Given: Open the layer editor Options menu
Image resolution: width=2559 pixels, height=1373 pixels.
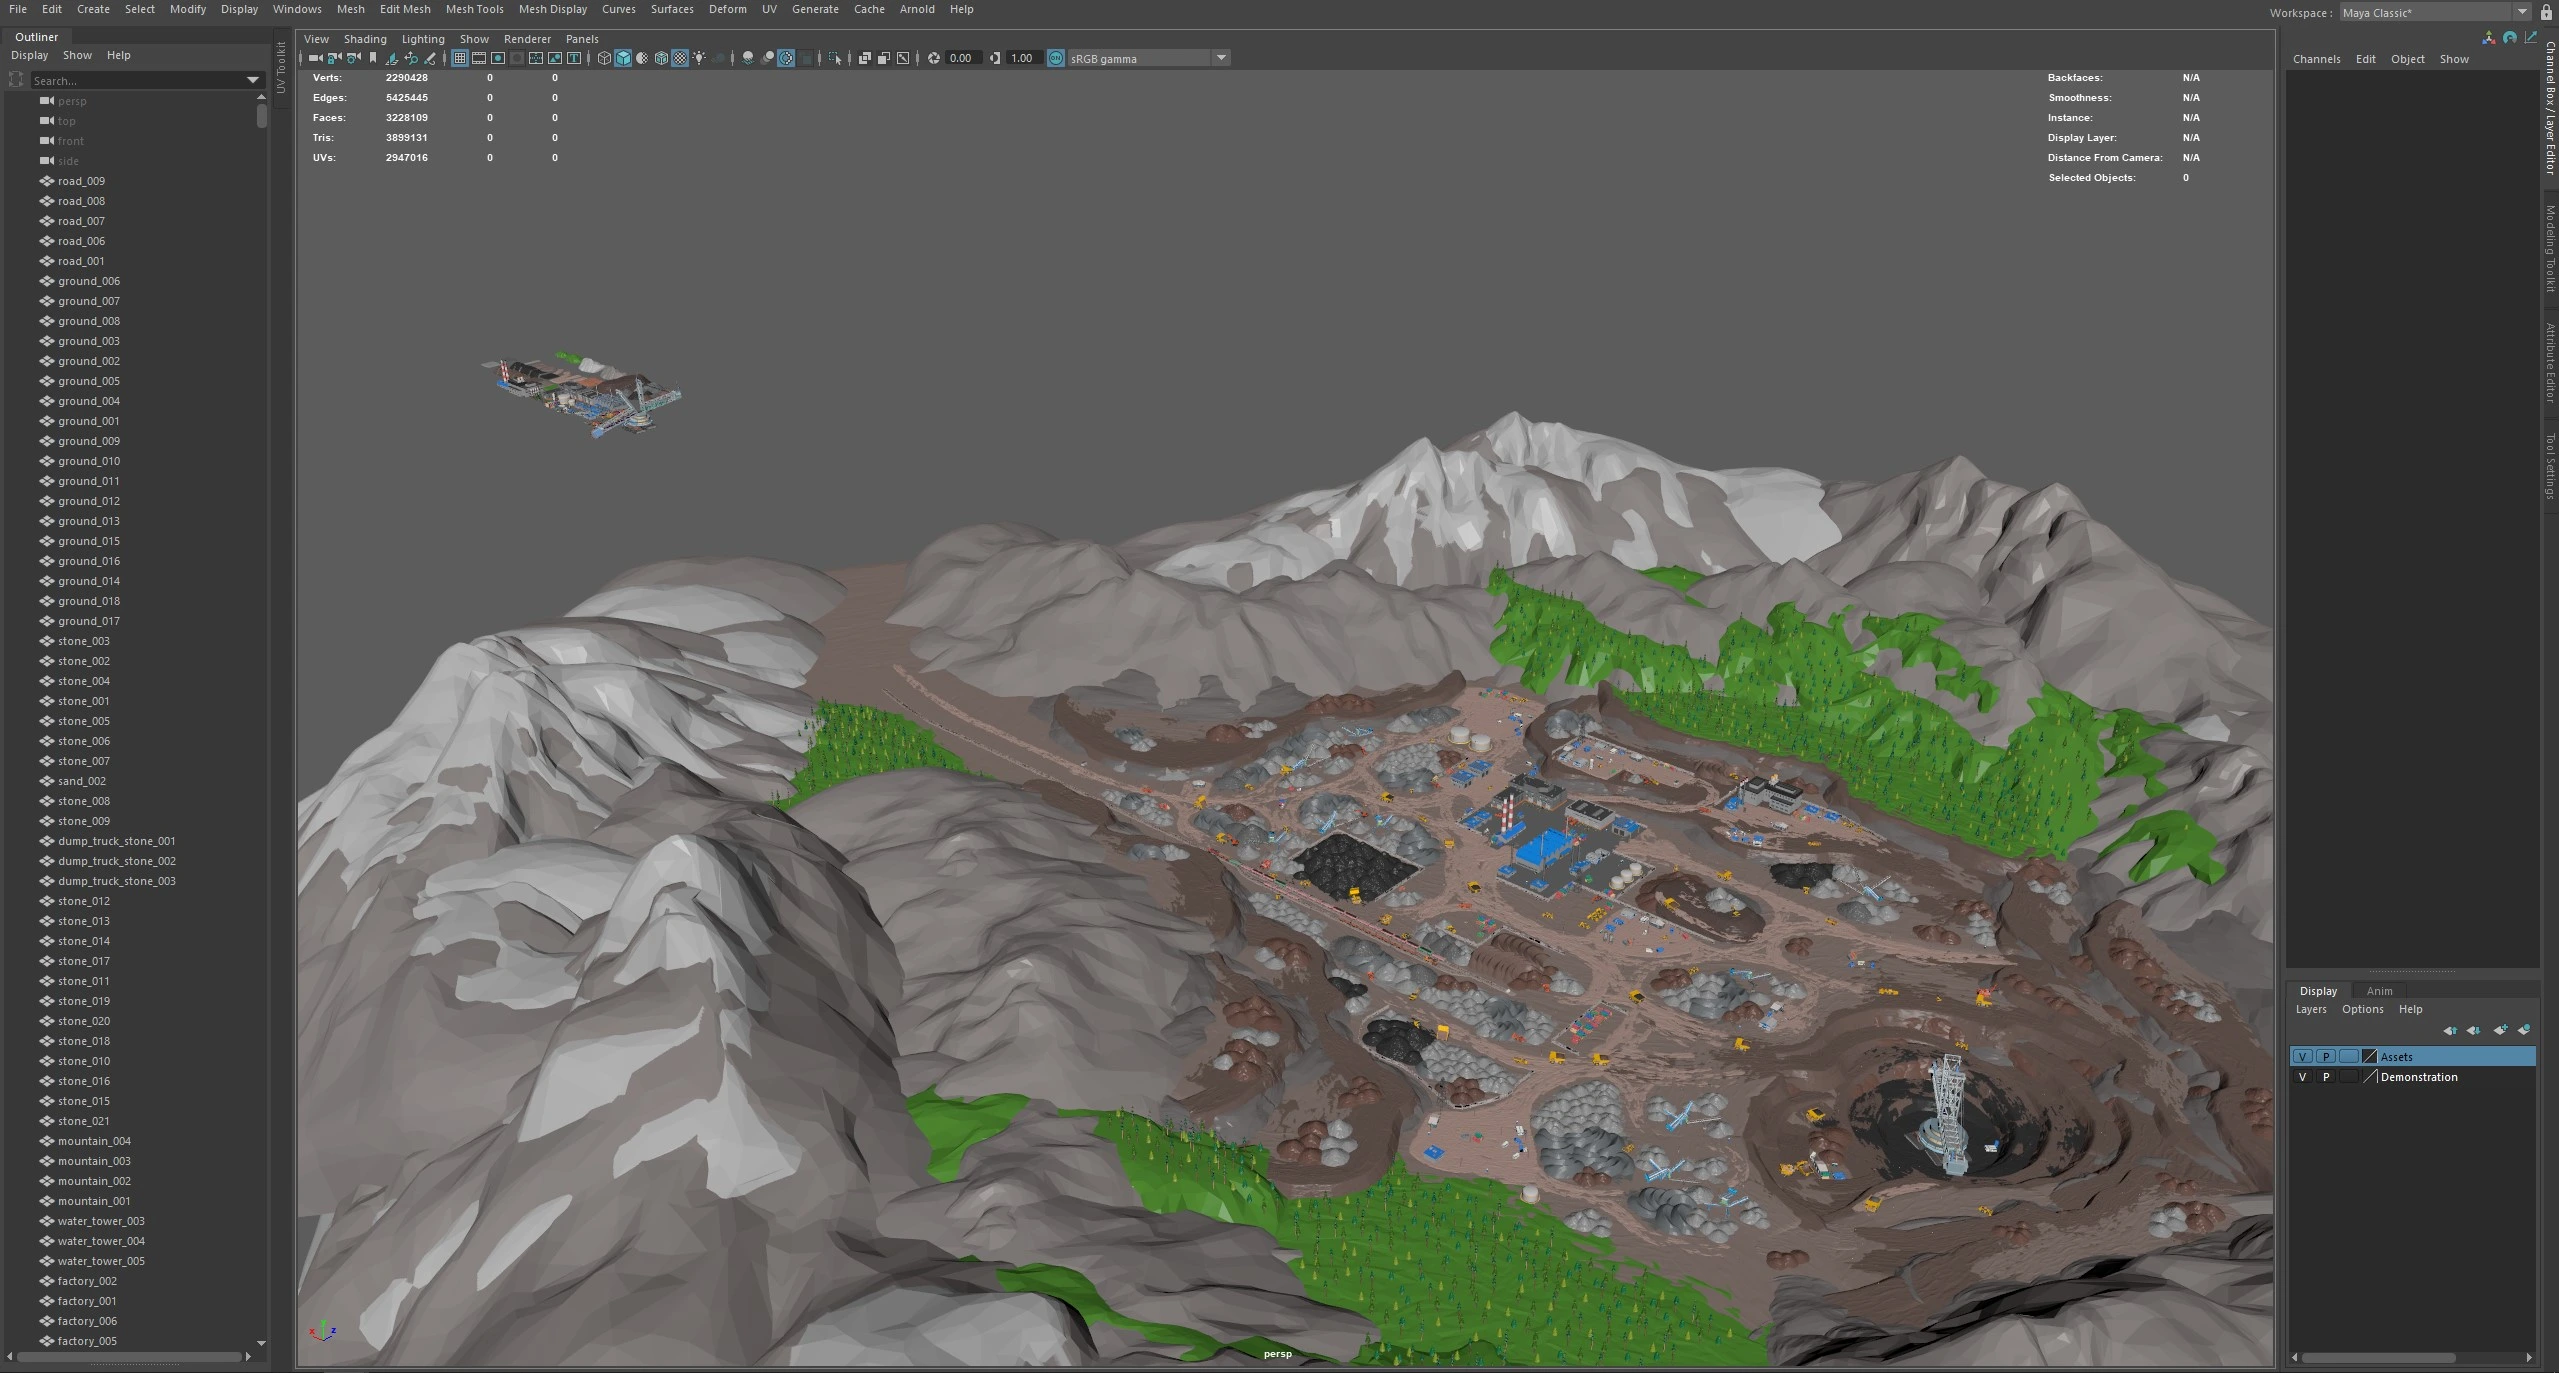Looking at the screenshot, I should [2362, 1009].
